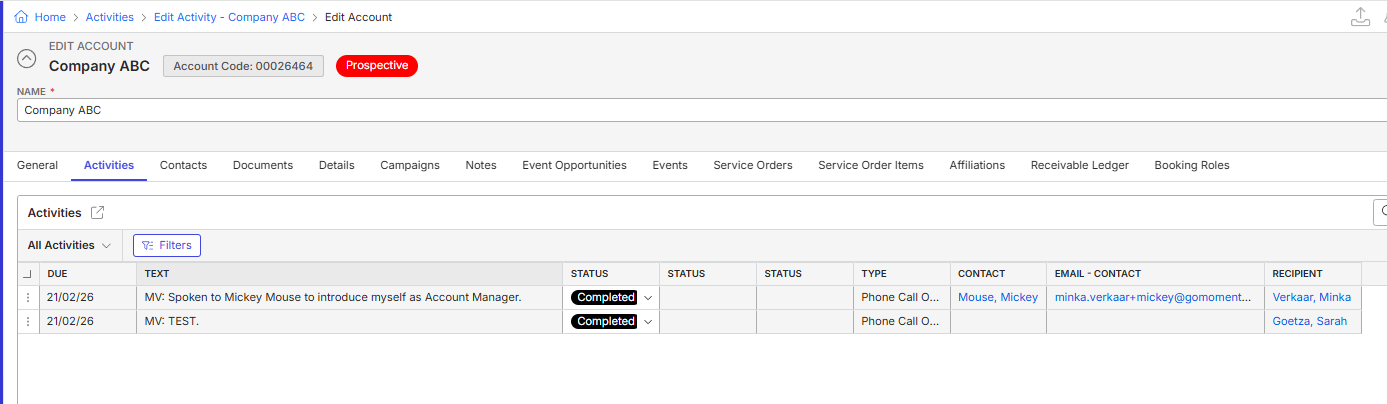Click due date of Mickey Mouse activity
Image resolution: width=1387 pixels, height=404 pixels.
pyautogui.click(x=88, y=297)
